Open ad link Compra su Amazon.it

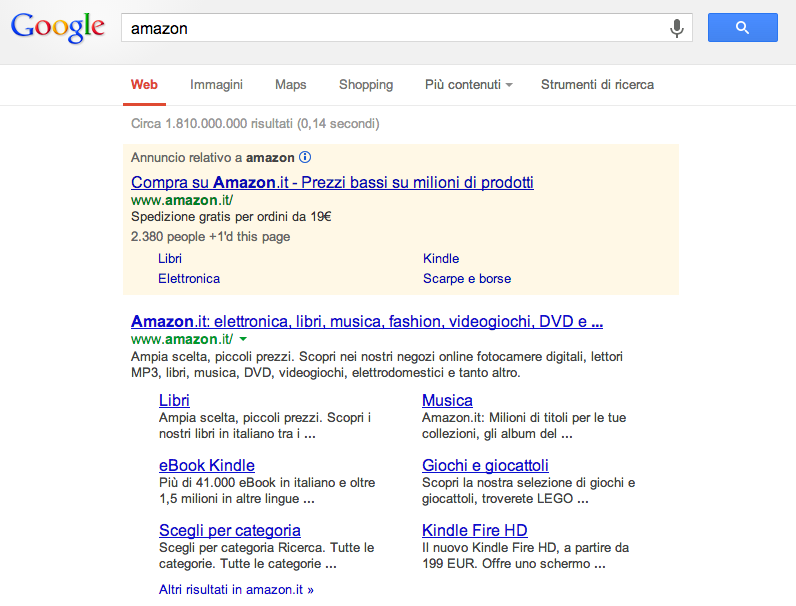[332, 182]
